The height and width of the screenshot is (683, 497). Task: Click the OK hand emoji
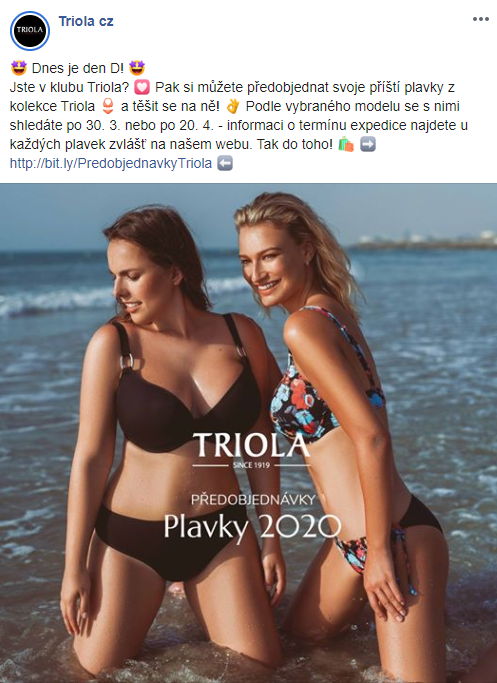coord(233,106)
